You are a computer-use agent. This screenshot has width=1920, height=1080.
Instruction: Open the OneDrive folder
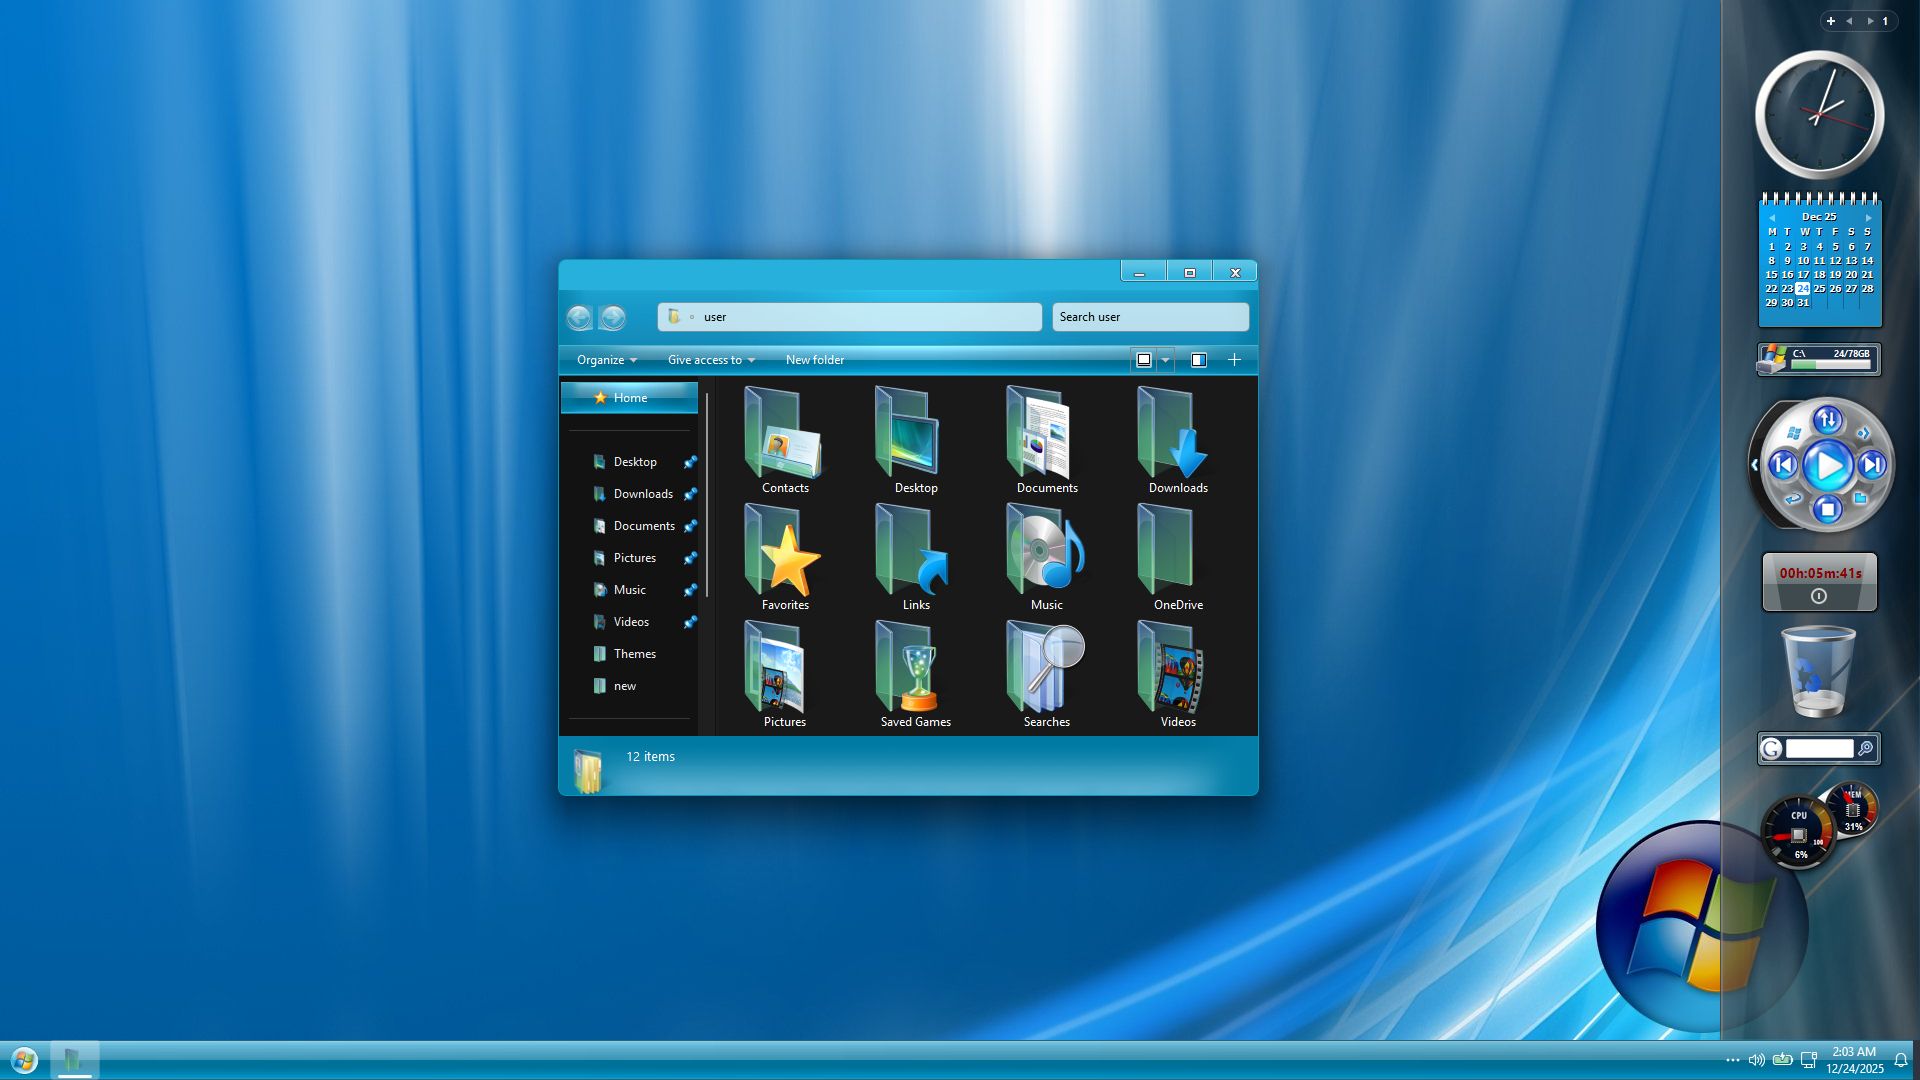tap(1177, 557)
